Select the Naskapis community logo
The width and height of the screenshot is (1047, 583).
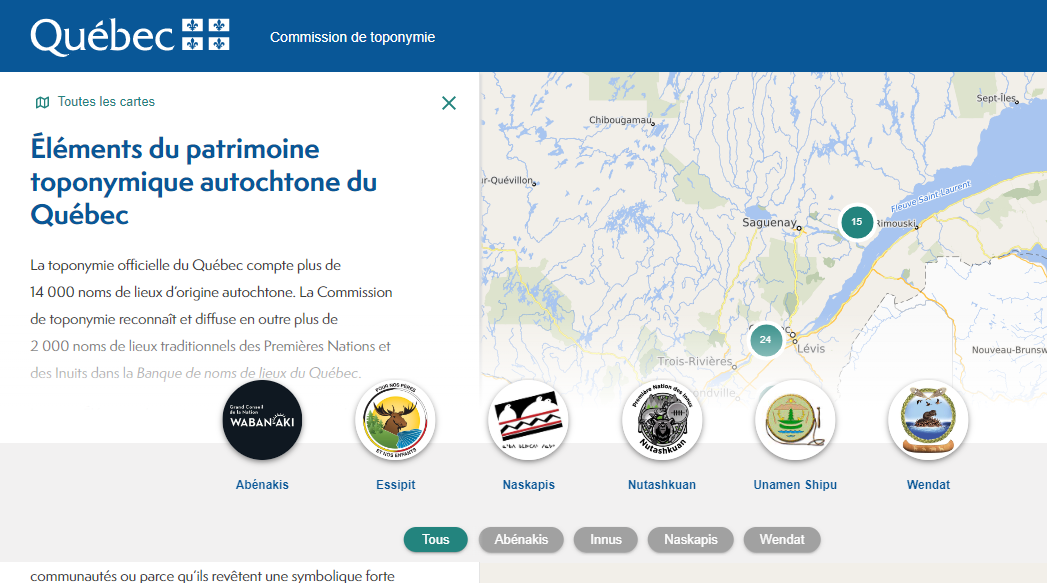pos(528,421)
